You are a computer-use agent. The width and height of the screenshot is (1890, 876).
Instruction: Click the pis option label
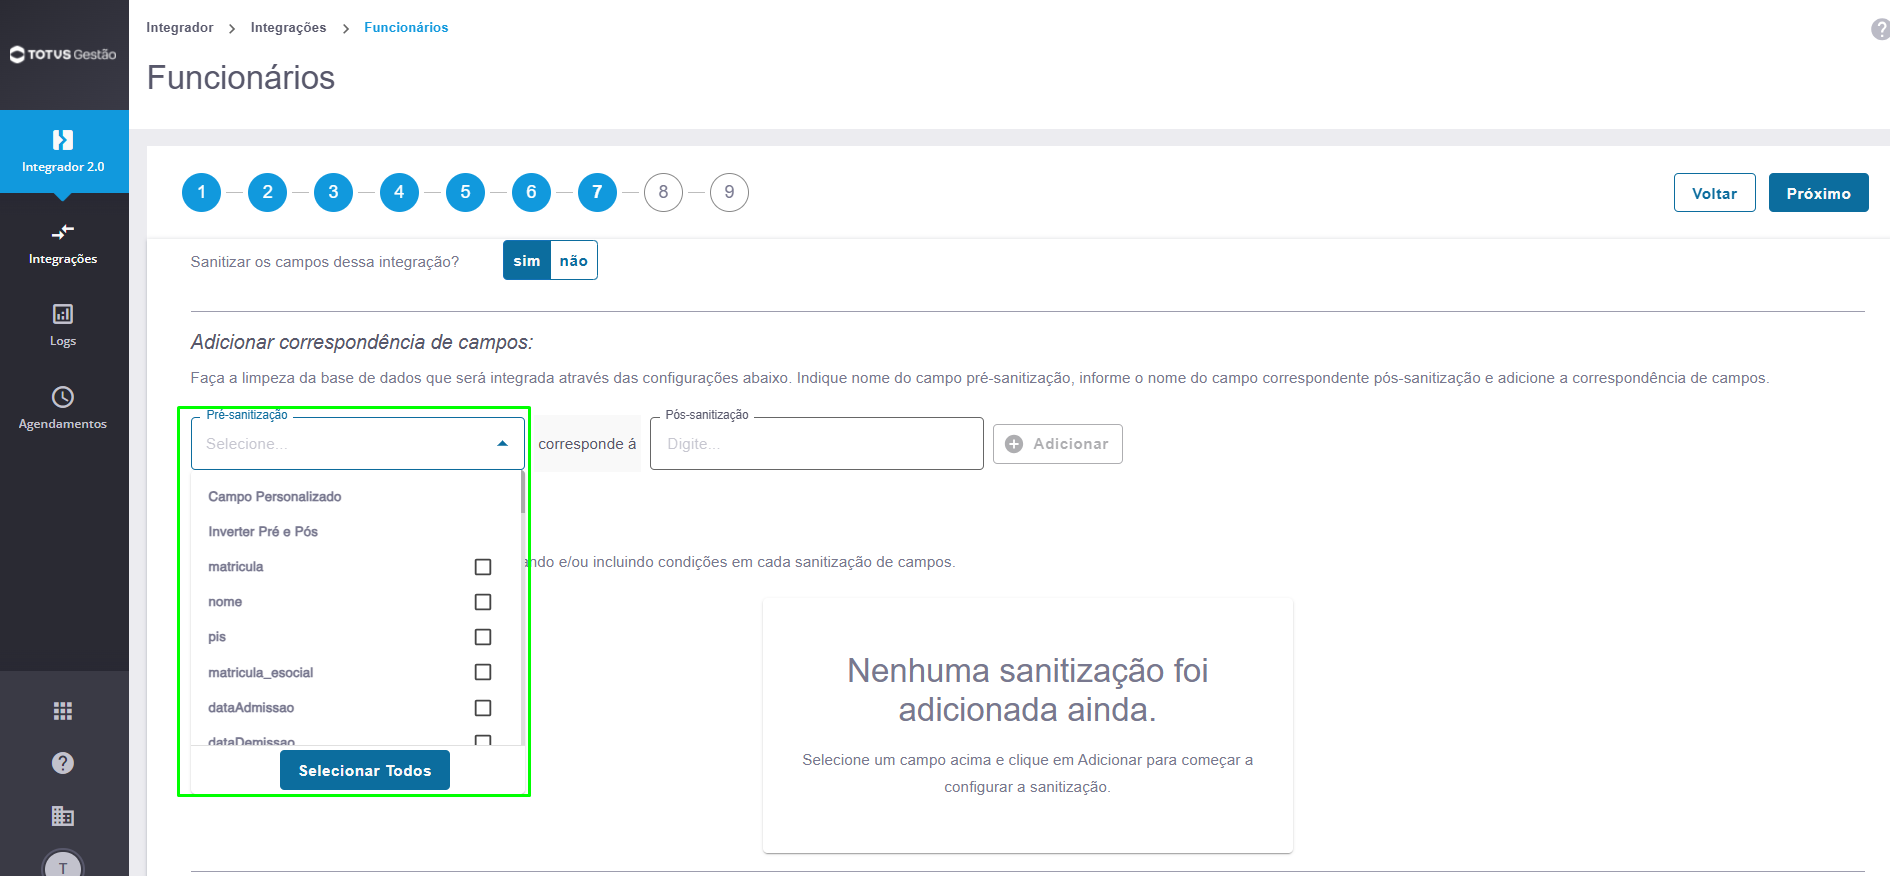coord(217,637)
